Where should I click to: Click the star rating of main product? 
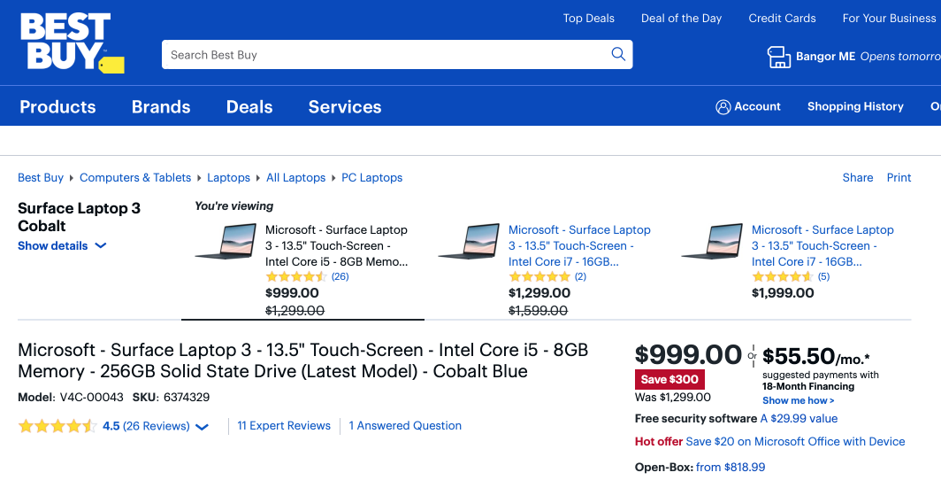click(57, 426)
